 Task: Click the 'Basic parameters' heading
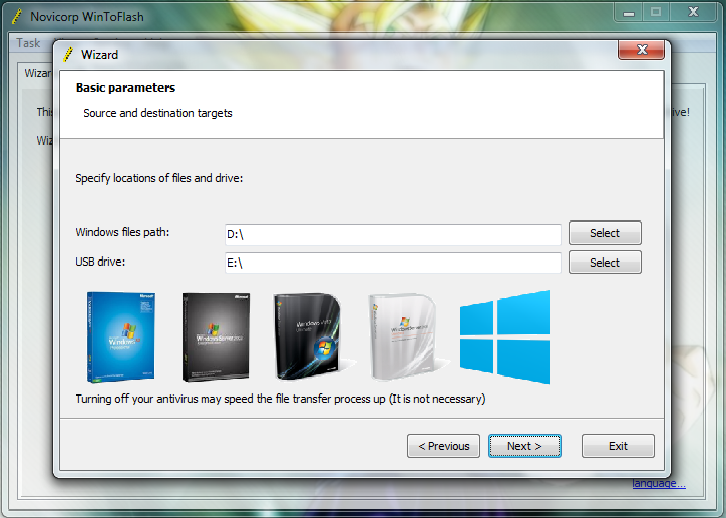pos(125,88)
